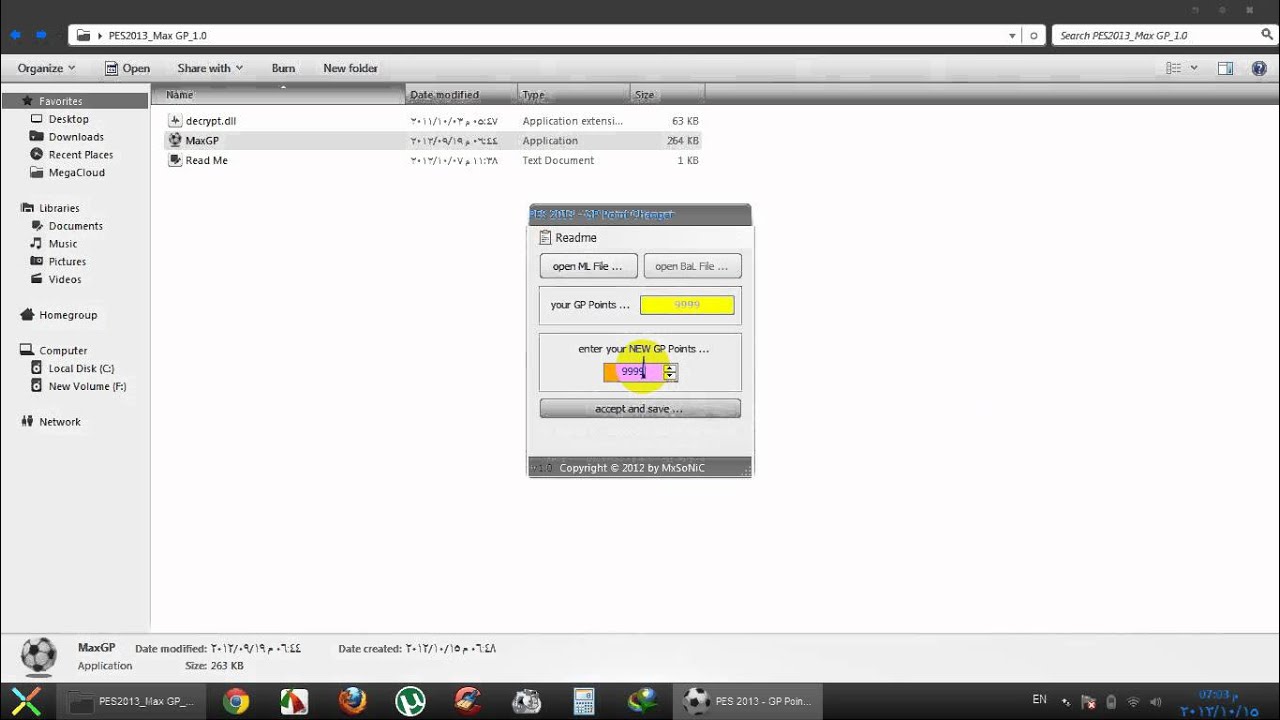Click the Search PES2013_Max GP_1.0 box
This screenshot has height=720, width=1280.
click(x=1156, y=35)
